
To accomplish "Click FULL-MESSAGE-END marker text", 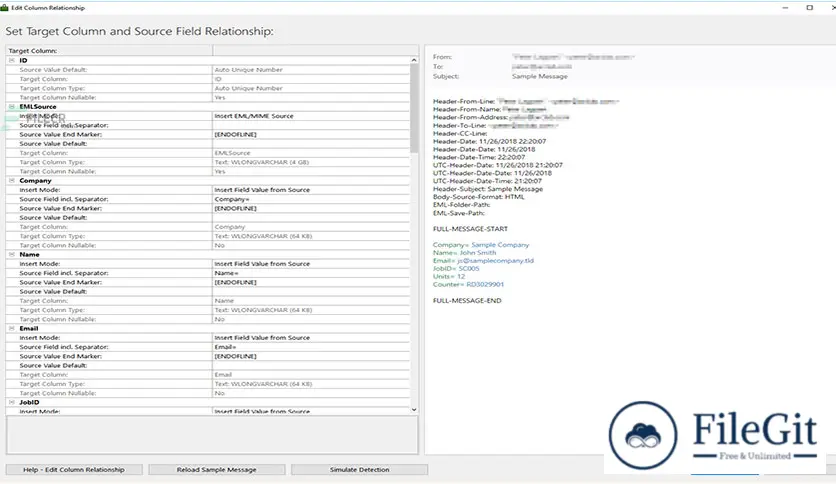I will 467,301.
